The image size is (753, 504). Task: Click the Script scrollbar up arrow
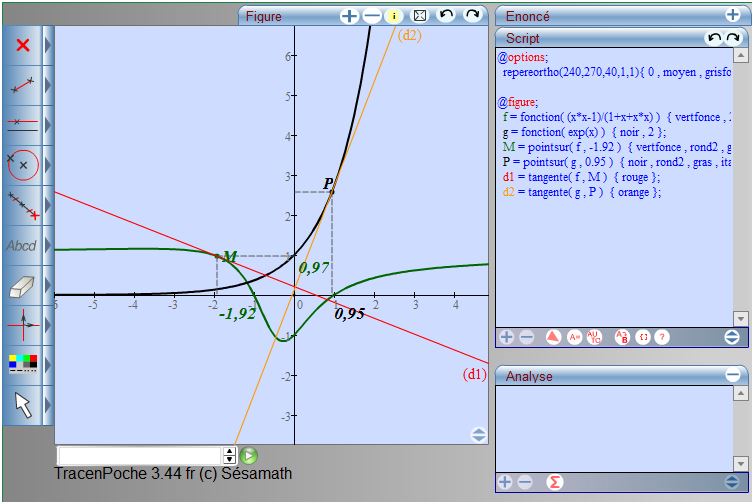pos(741,56)
